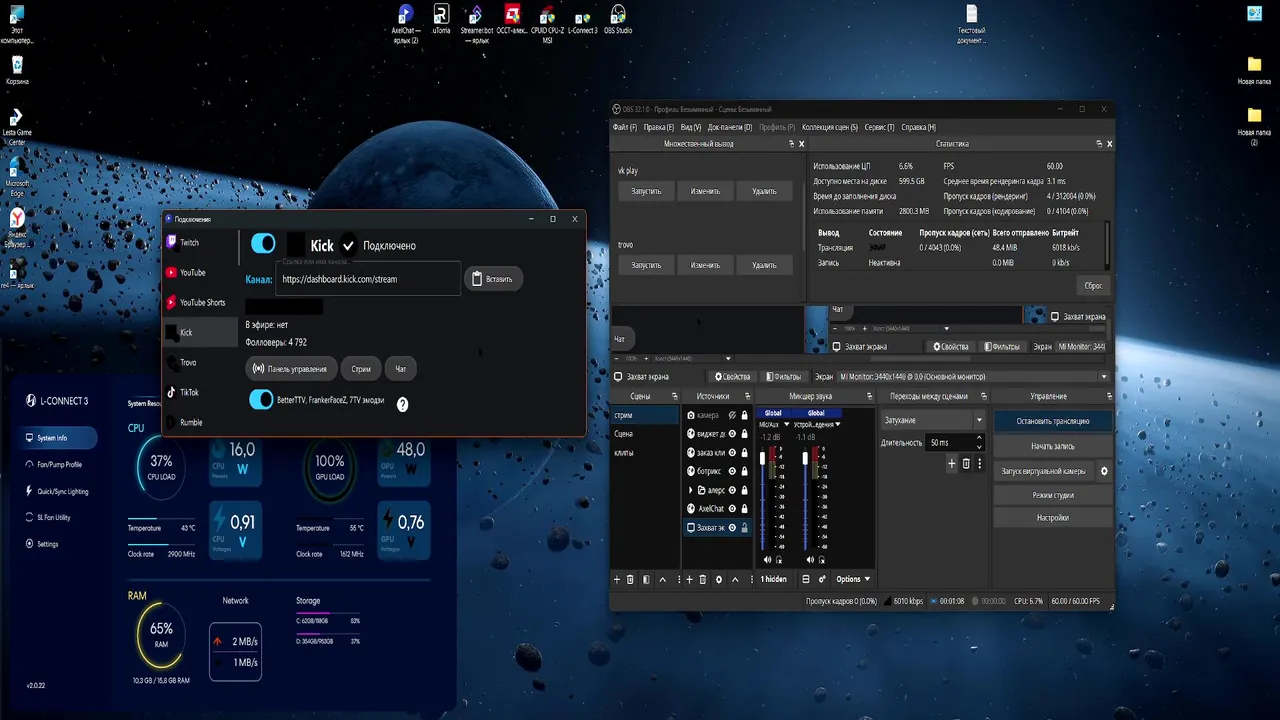The image size is (1280, 720).
Task: Select YouTube Shorts in connections sidebar
Action: [x=199, y=302]
